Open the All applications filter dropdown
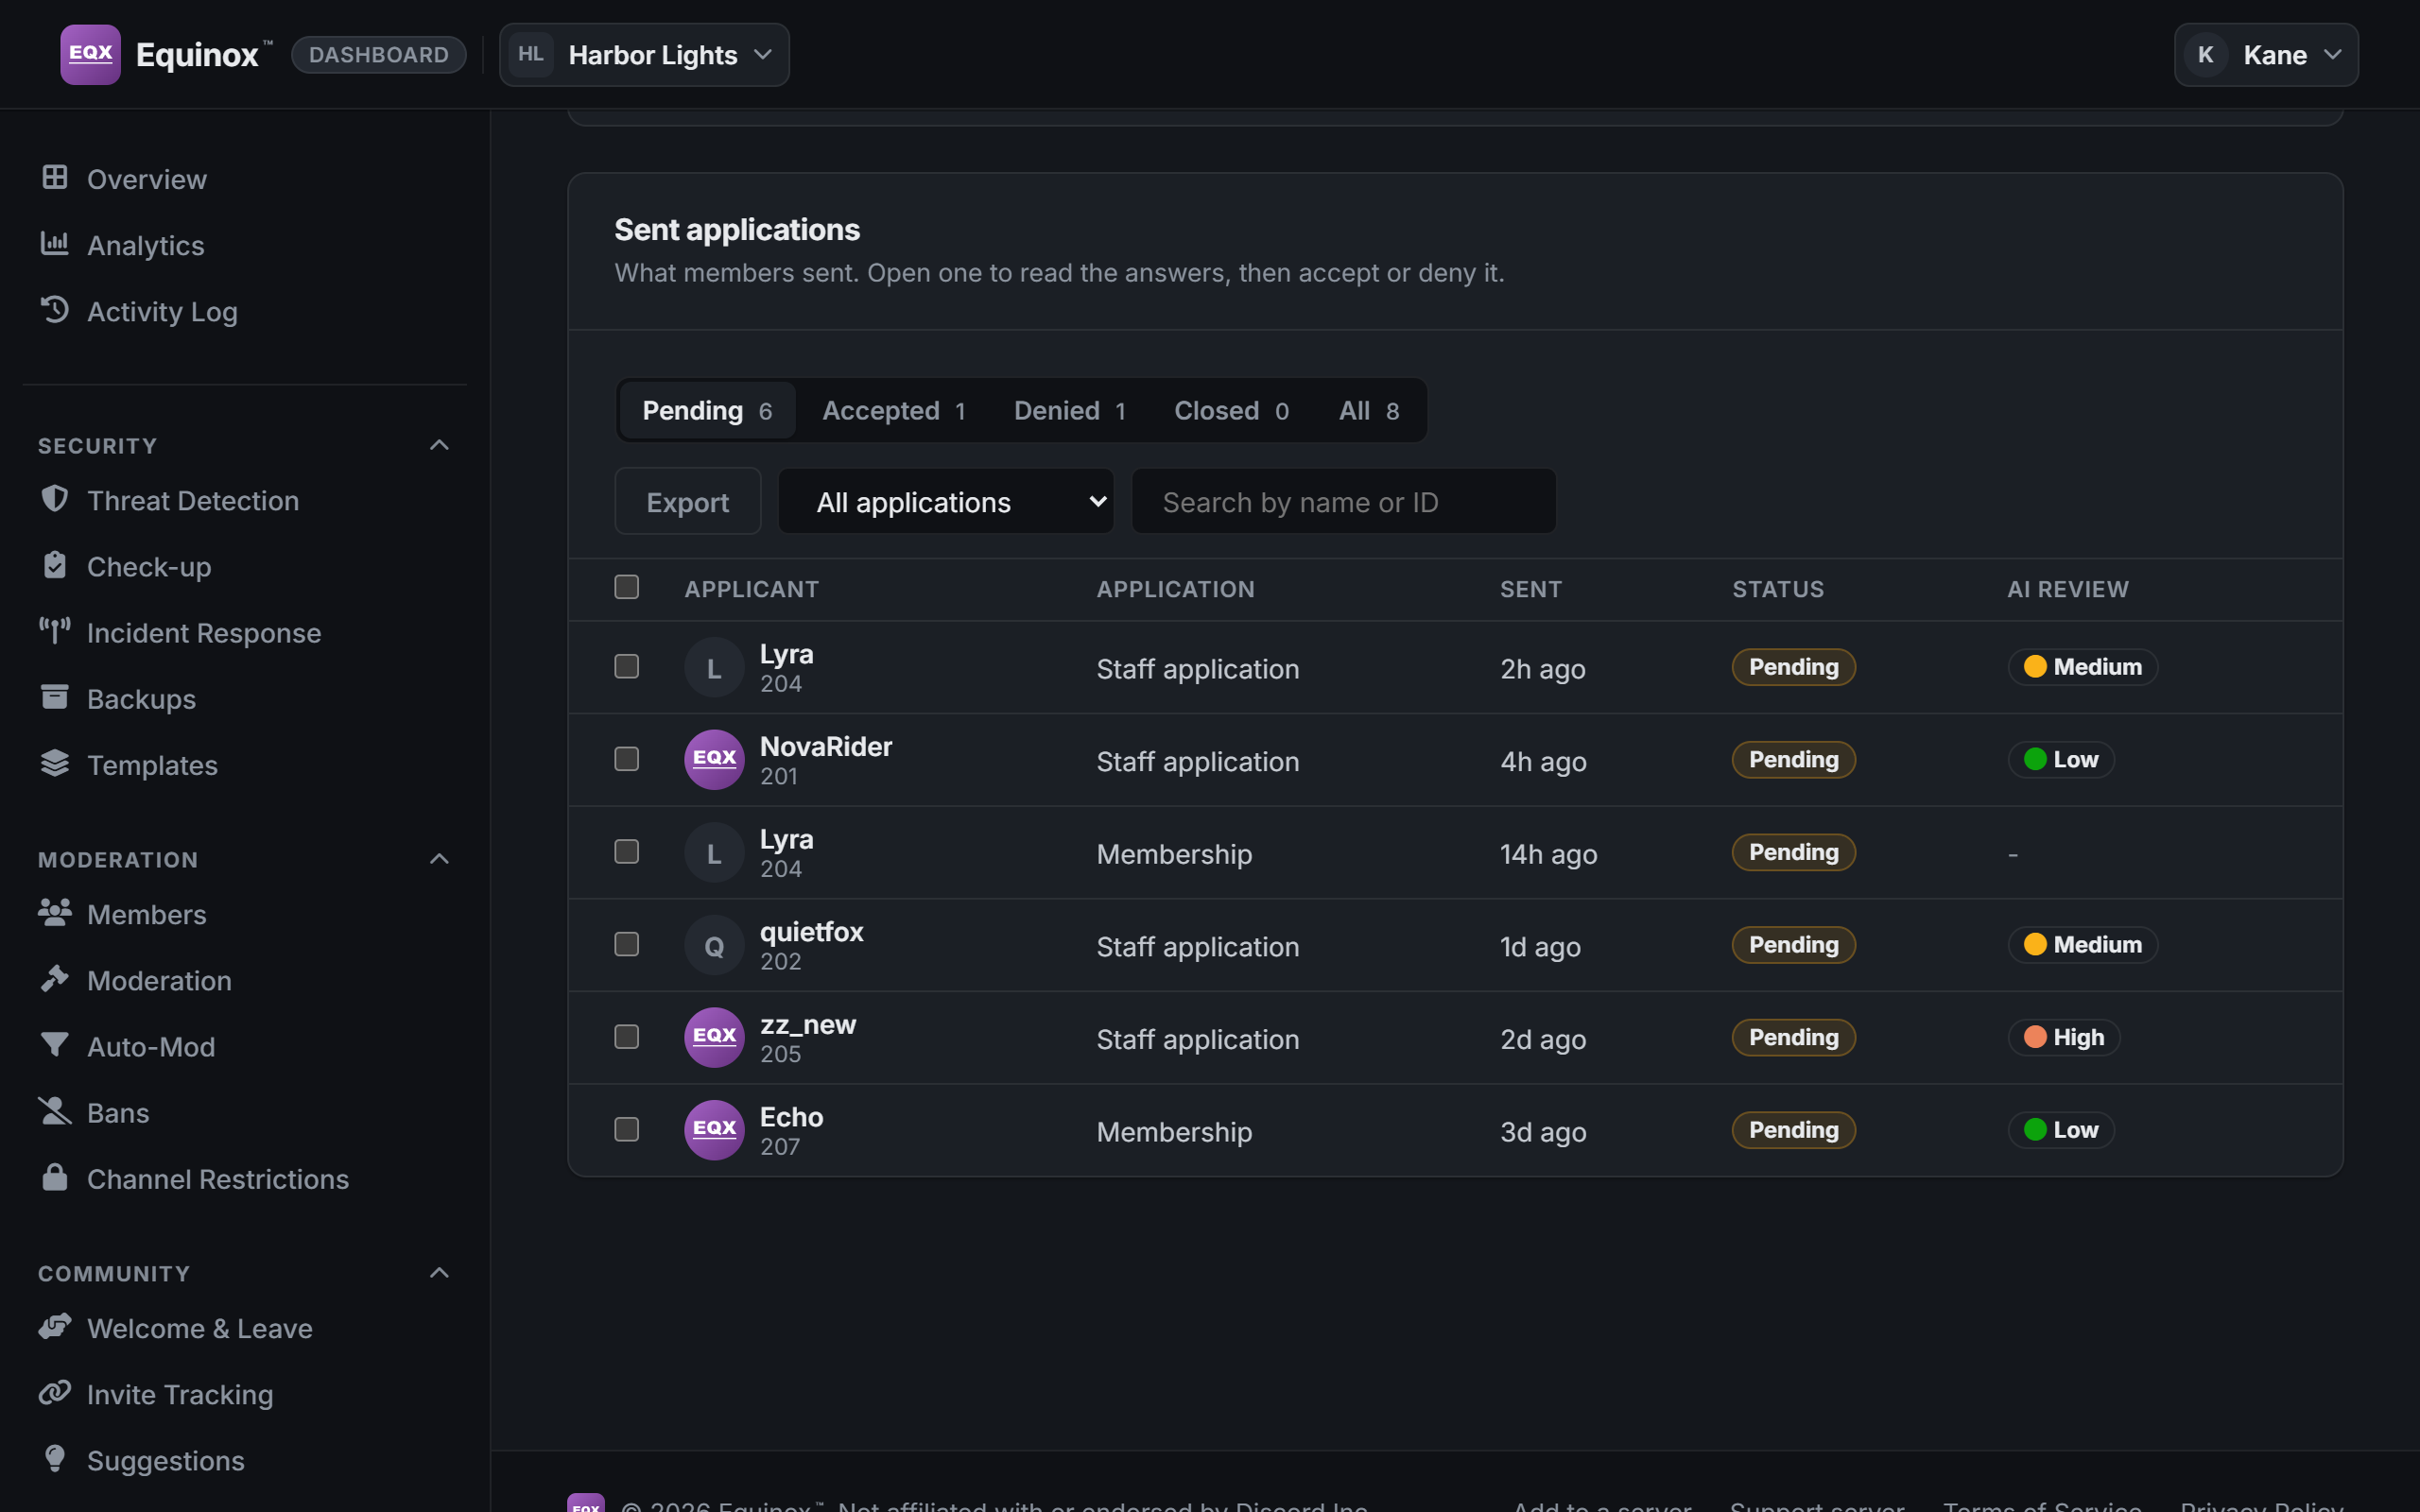This screenshot has height=1512, width=2420. point(946,501)
